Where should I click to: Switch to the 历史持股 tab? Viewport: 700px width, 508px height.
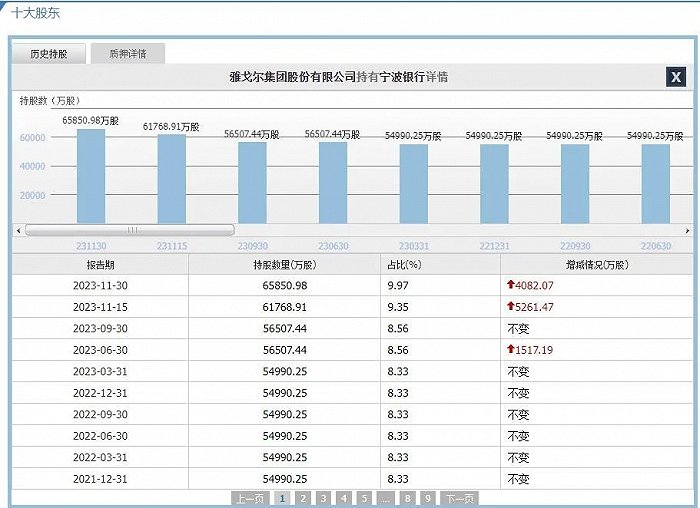pos(49,54)
